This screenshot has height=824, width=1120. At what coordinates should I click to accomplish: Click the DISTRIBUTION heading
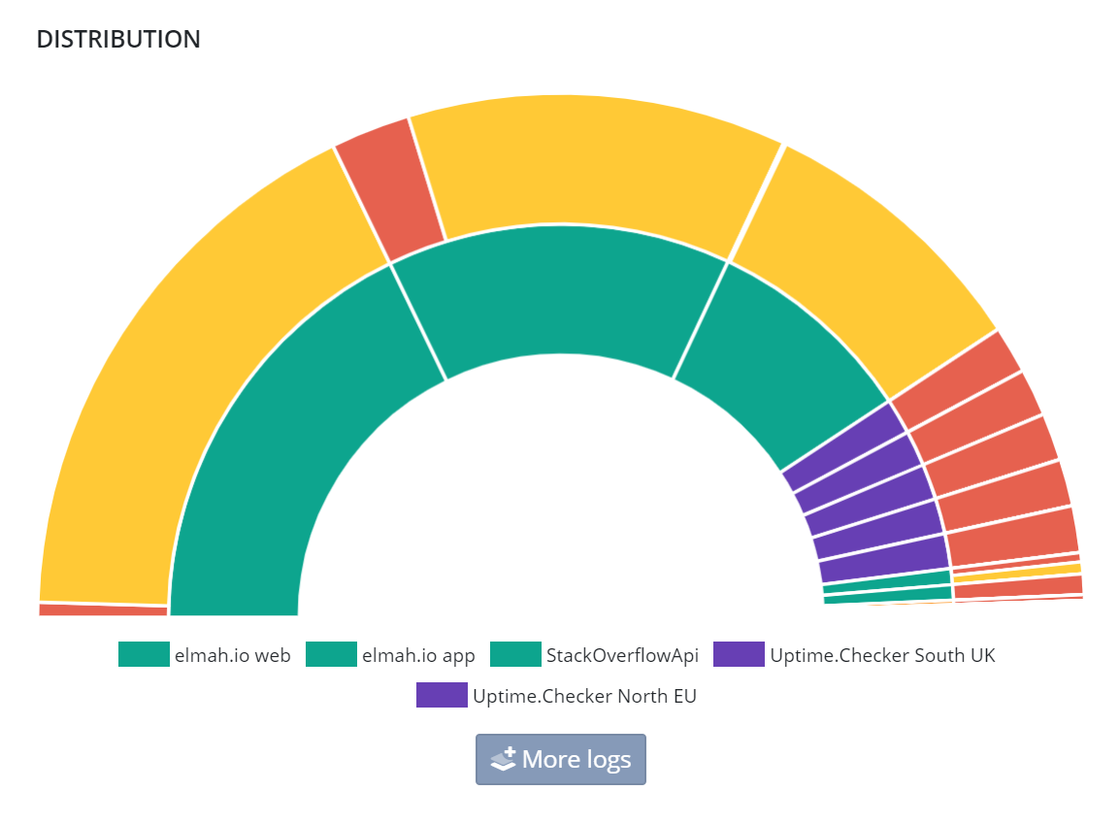pyautogui.click(x=119, y=39)
